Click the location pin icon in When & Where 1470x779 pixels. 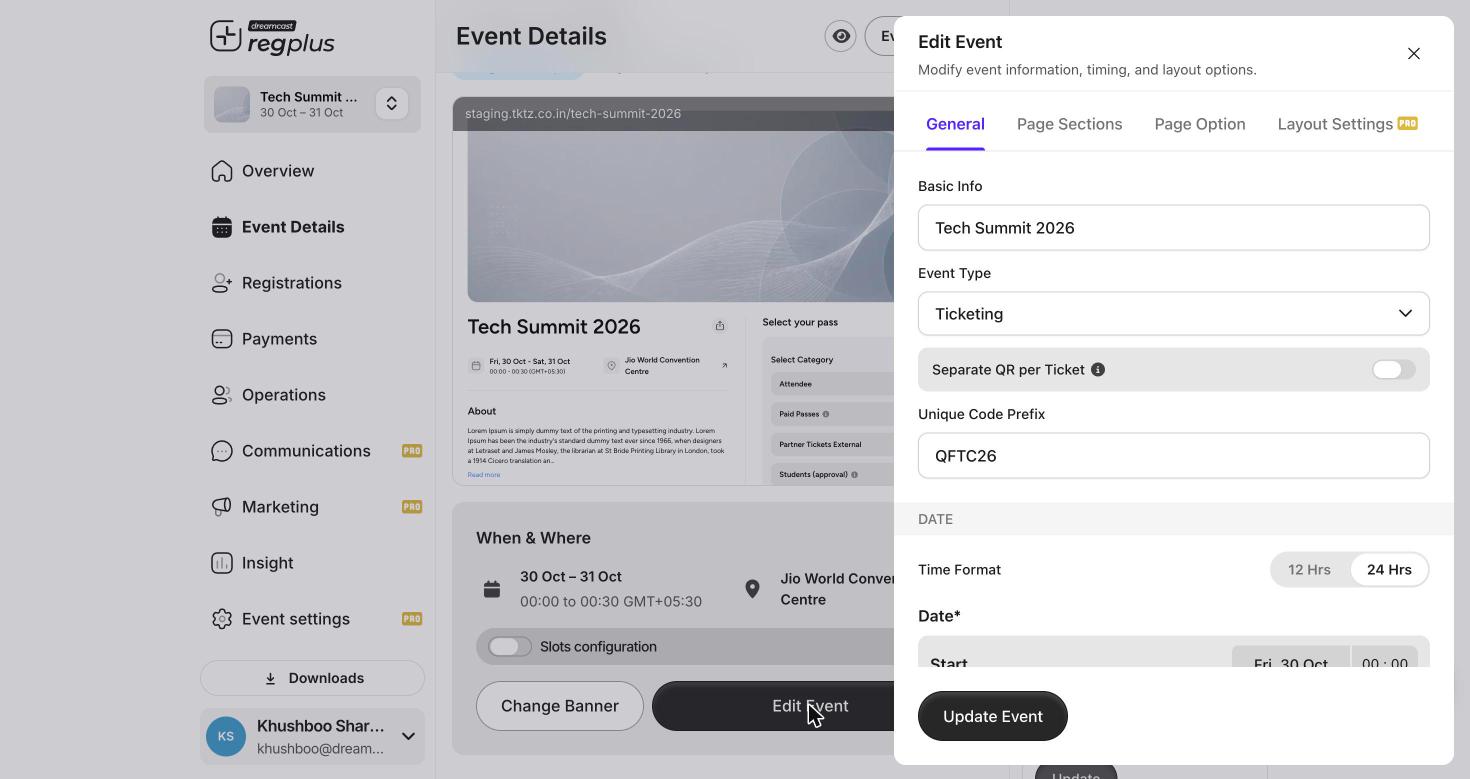click(752, 589)
